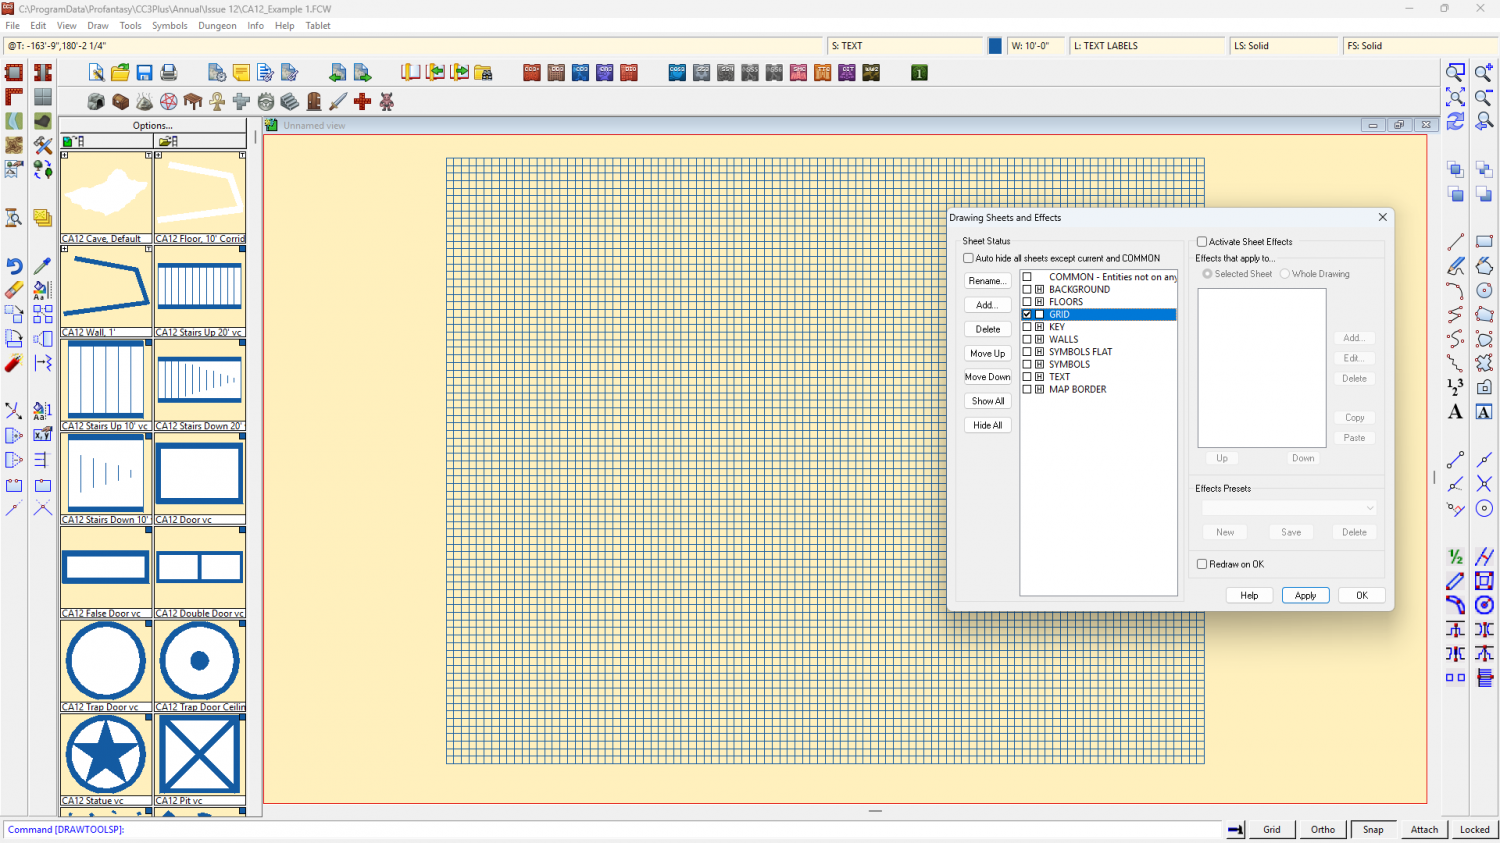Enable Redraw on OK checkbox
1500x843 pixels.
pyautogui.click(x=1202, y=564)
